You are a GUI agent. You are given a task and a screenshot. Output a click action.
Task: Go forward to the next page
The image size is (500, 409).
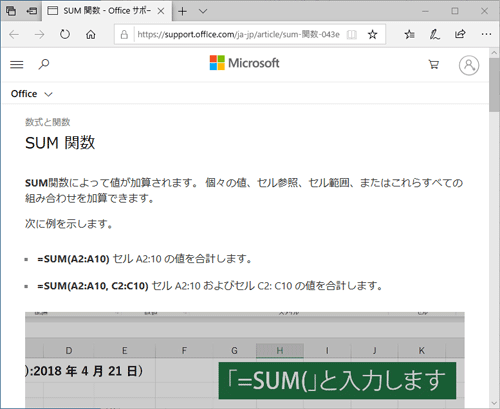[x=39, y=34]
